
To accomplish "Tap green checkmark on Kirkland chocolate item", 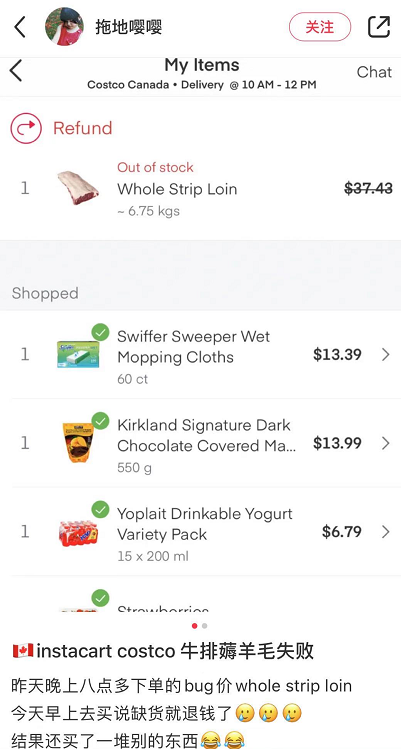I will pos(100,421).
